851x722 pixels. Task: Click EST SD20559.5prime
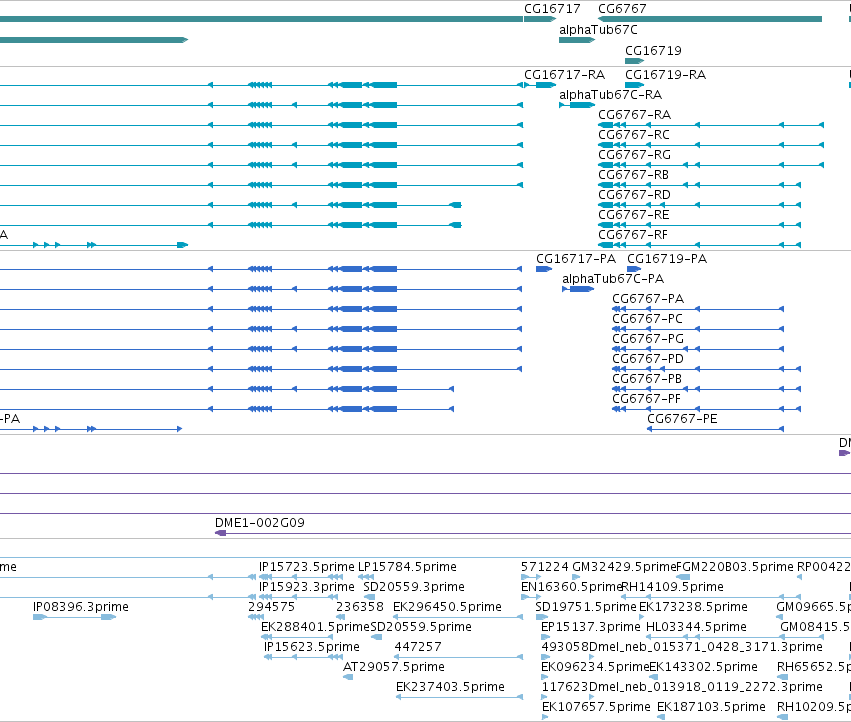421,627
